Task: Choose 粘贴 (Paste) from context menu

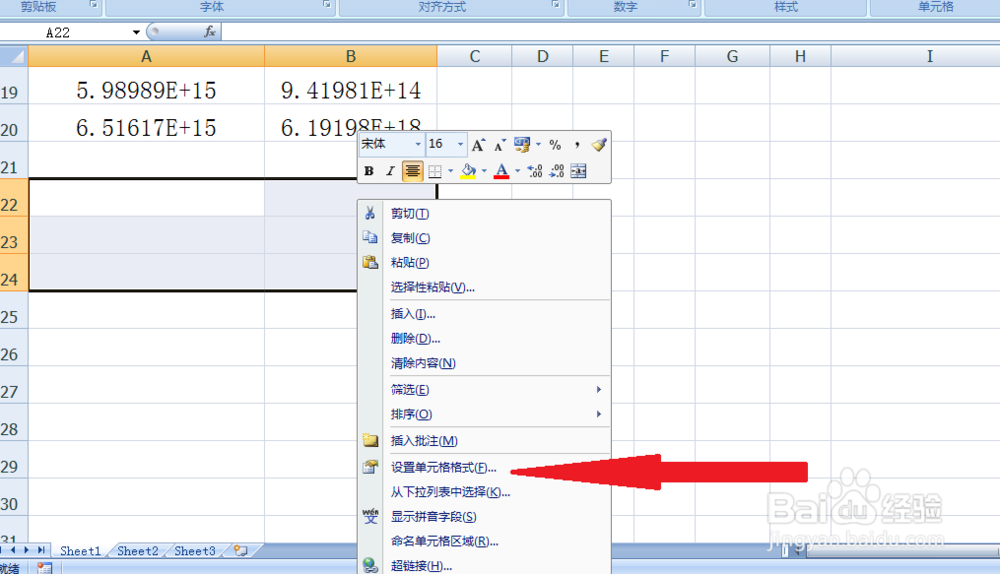Action: click(x=484, y=262)
